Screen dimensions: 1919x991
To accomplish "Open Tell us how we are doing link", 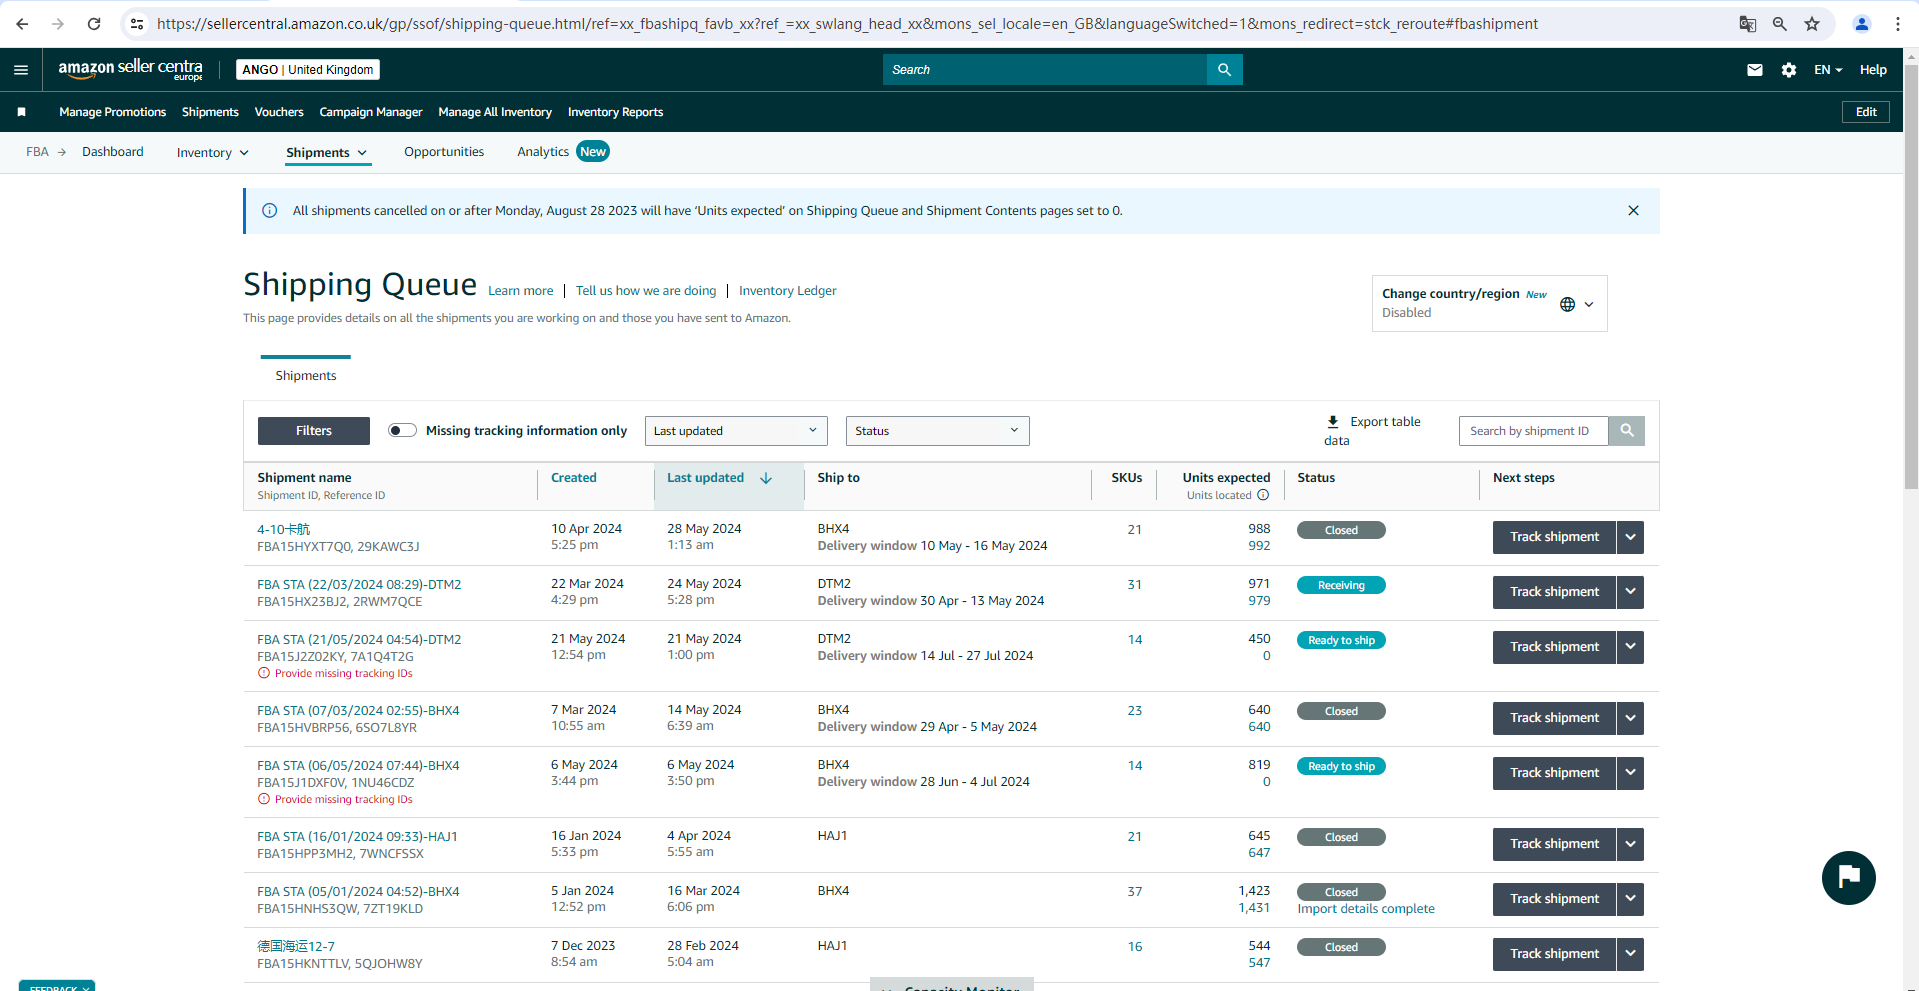I will 646,291.
